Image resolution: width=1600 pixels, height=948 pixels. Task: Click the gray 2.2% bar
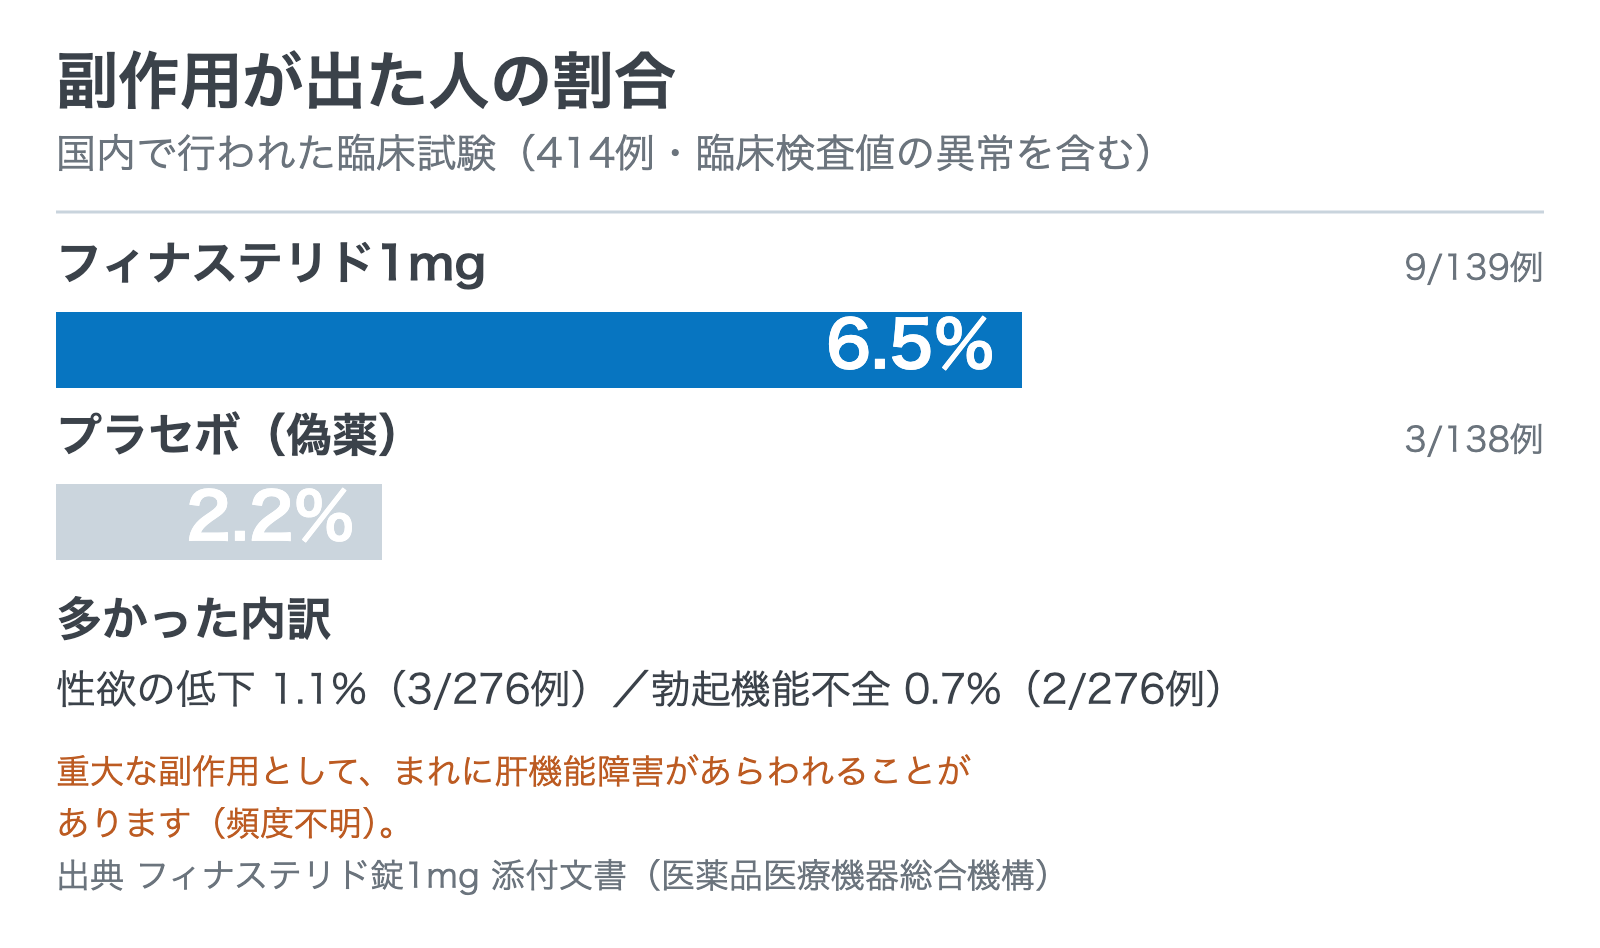(x=219, y=522)
